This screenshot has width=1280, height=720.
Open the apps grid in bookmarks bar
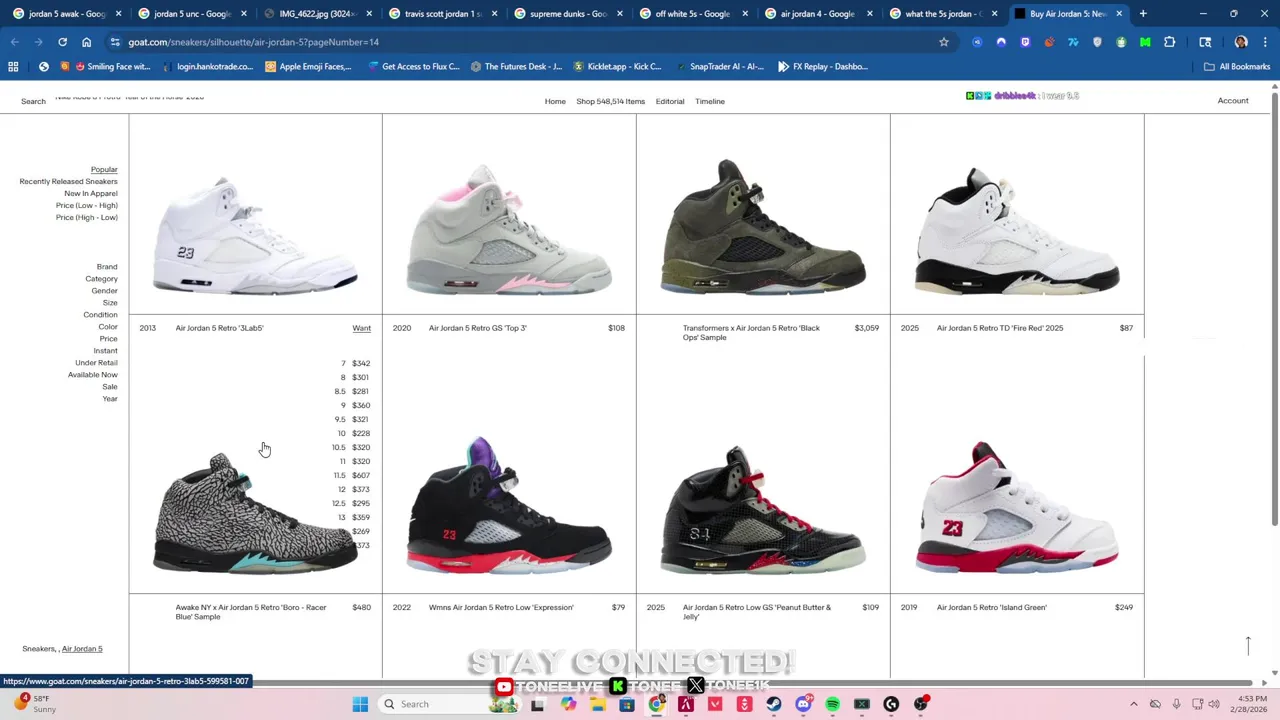pos(13,66)
